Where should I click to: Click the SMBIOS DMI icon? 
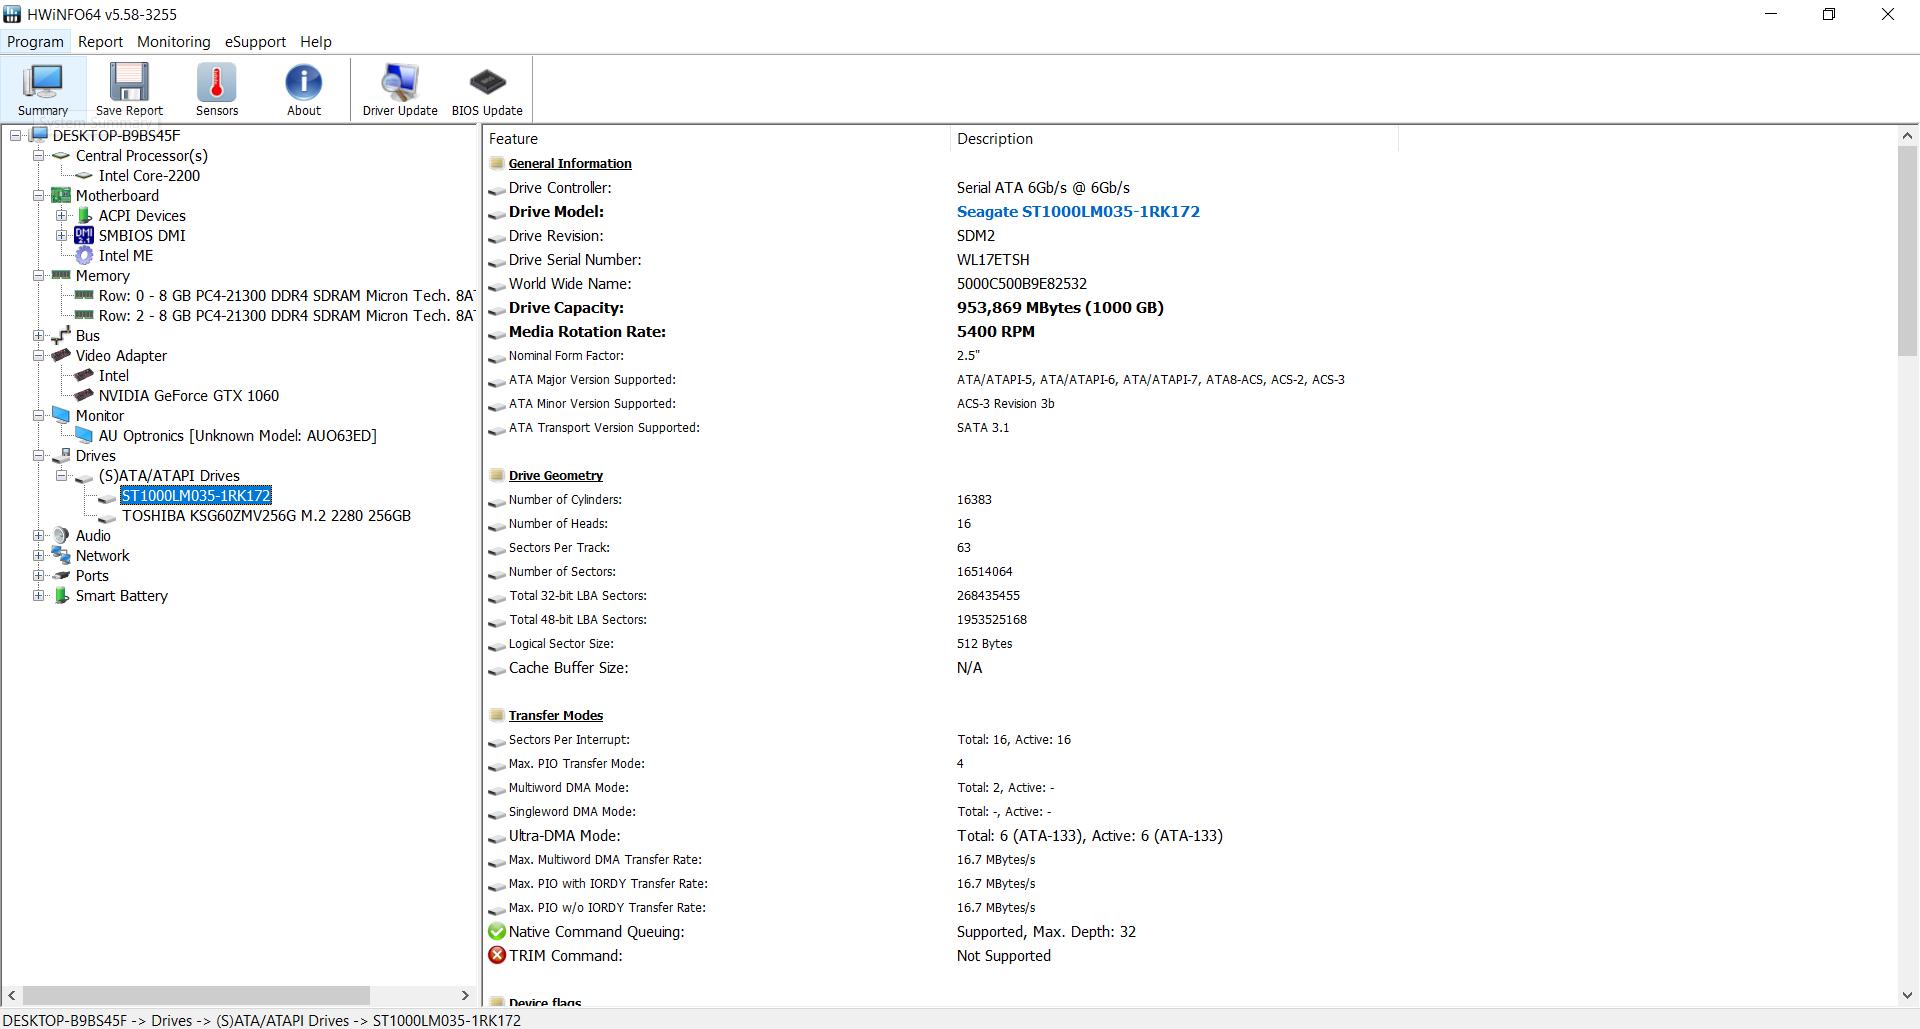84,235
